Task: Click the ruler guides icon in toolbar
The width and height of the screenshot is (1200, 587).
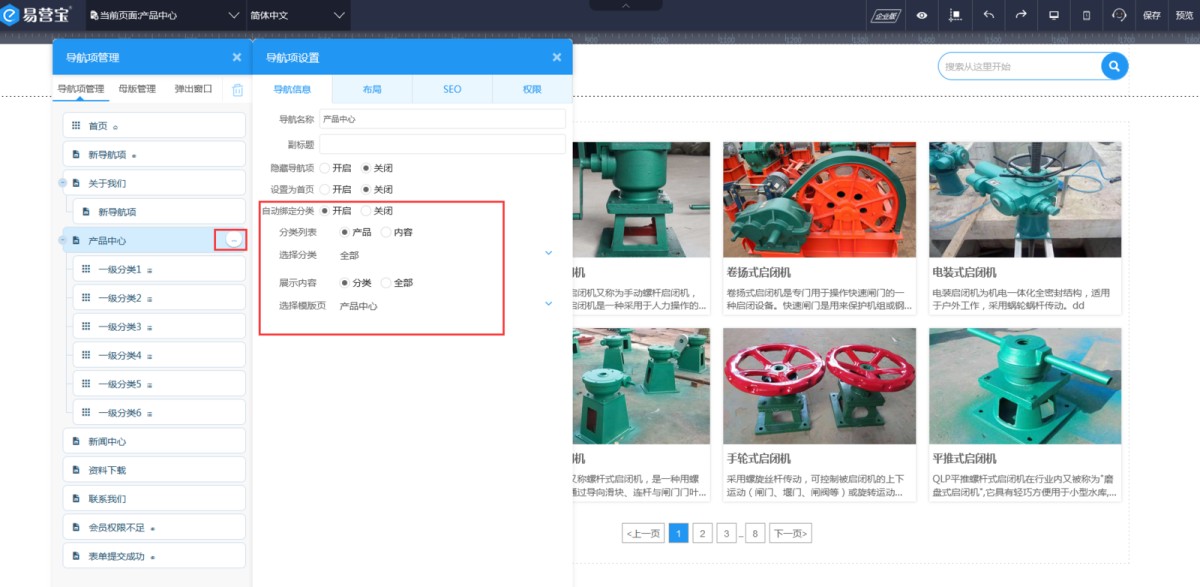Action: [x=955, y=15]
